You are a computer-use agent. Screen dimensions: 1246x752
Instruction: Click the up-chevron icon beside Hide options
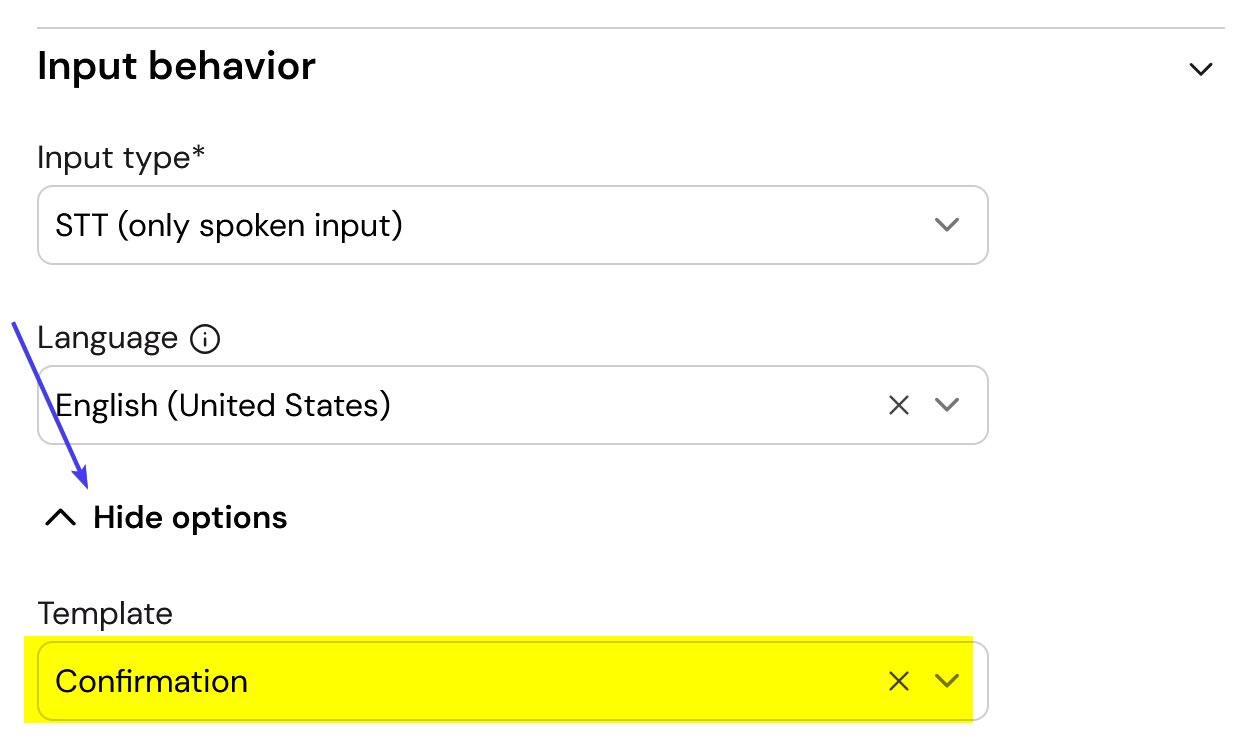[61, 517]
